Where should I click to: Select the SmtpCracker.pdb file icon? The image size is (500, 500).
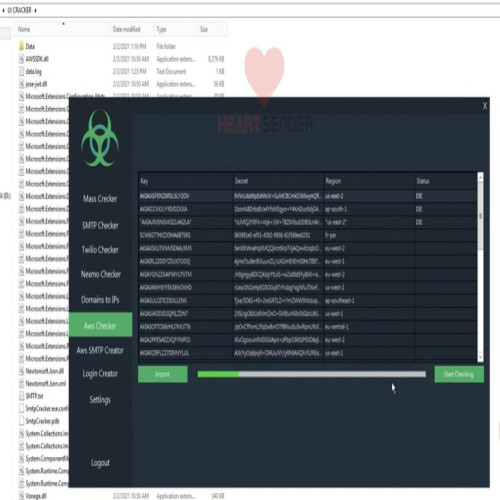[21, 421]
